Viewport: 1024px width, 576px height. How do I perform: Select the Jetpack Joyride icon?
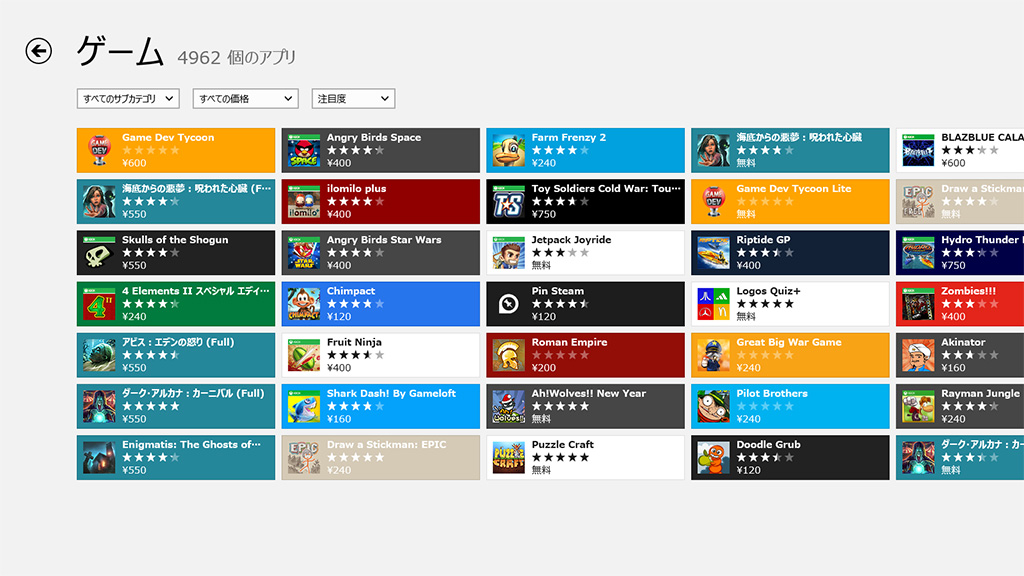click(509, 253)
